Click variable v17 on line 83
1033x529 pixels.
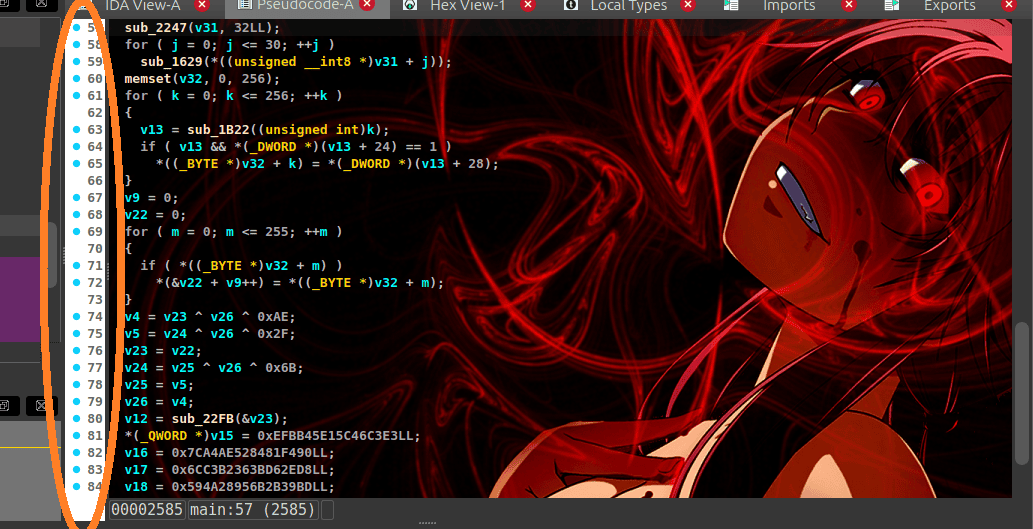[136, 470]
